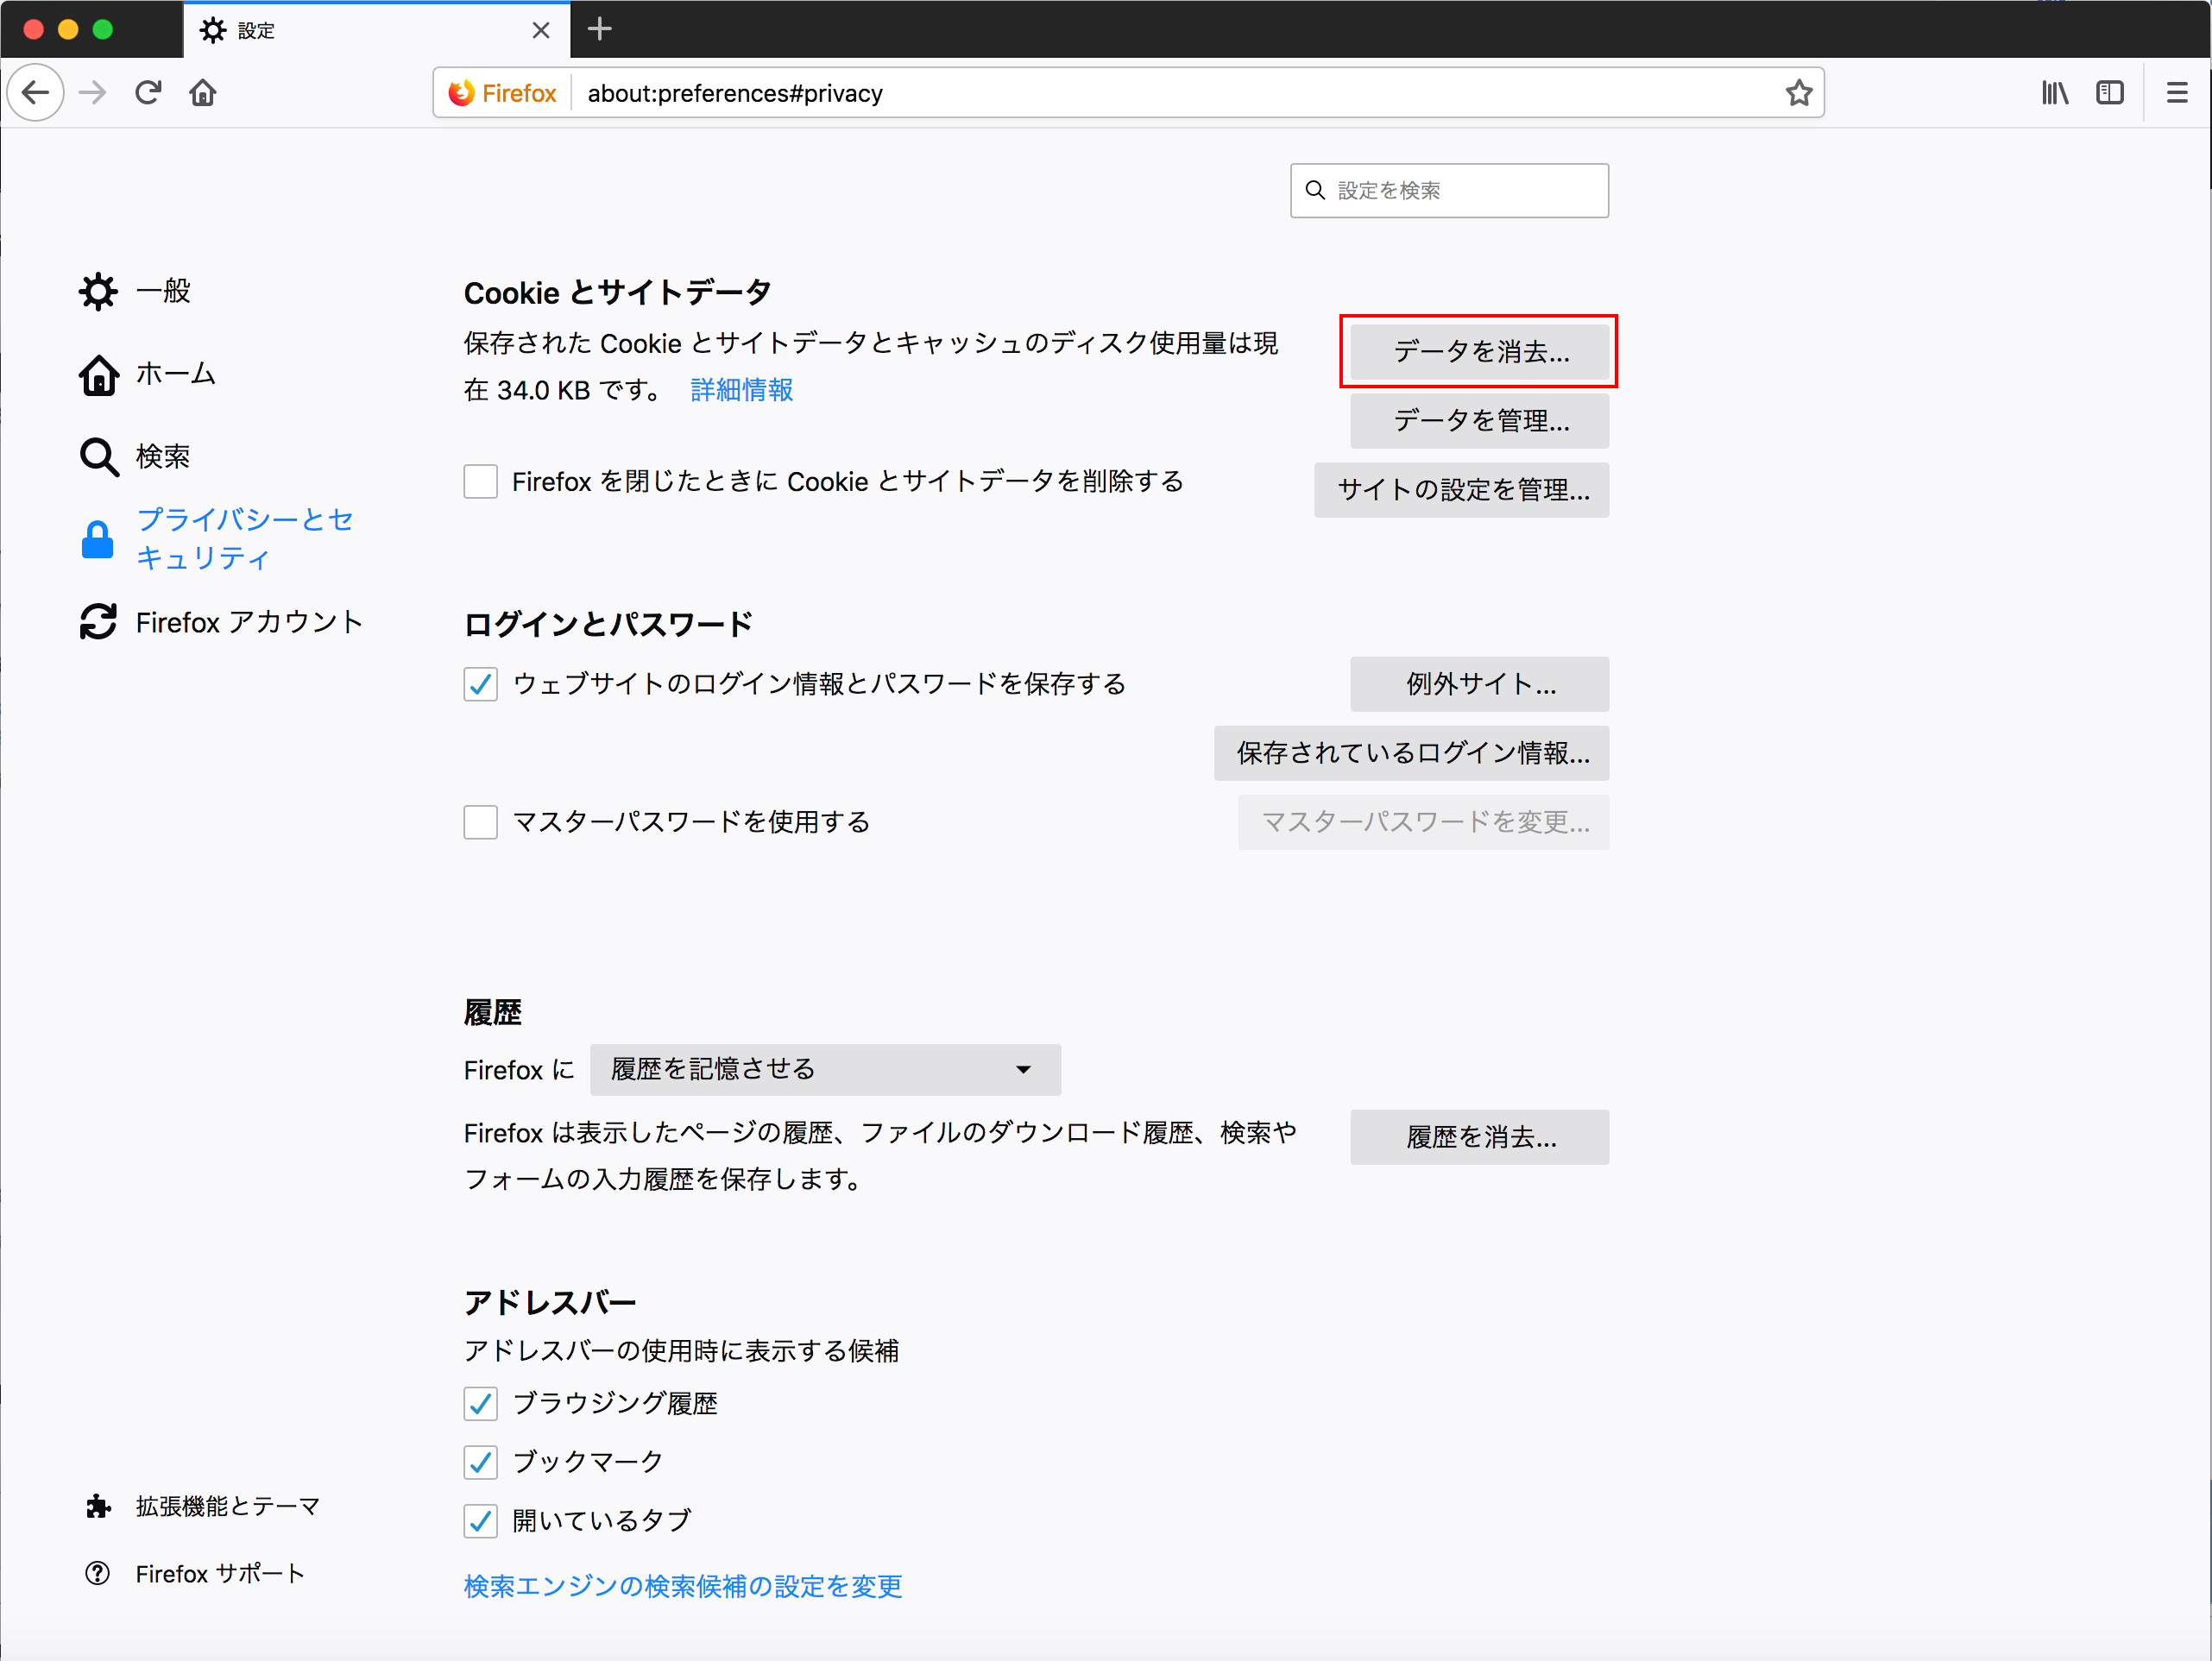Go to the Firefox home page
The width and height of the screenshot is (2212, 1661).
(x=203, y=93)
